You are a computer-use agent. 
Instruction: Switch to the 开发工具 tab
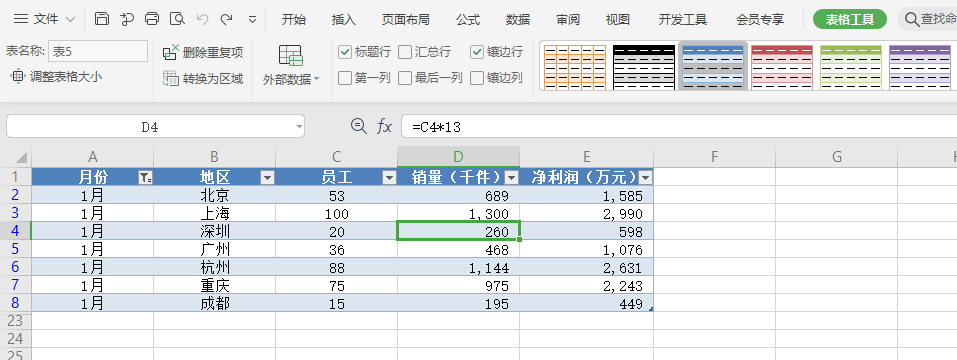[683, 20]
